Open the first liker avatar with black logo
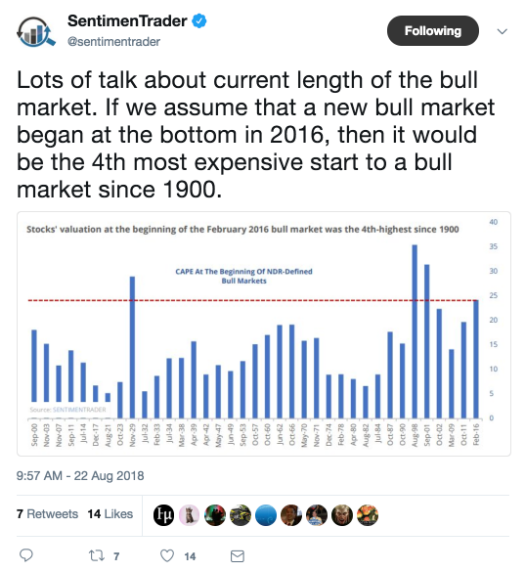Image resolution: width=513 pixels, height=577 pixels. tap(164, 514)
